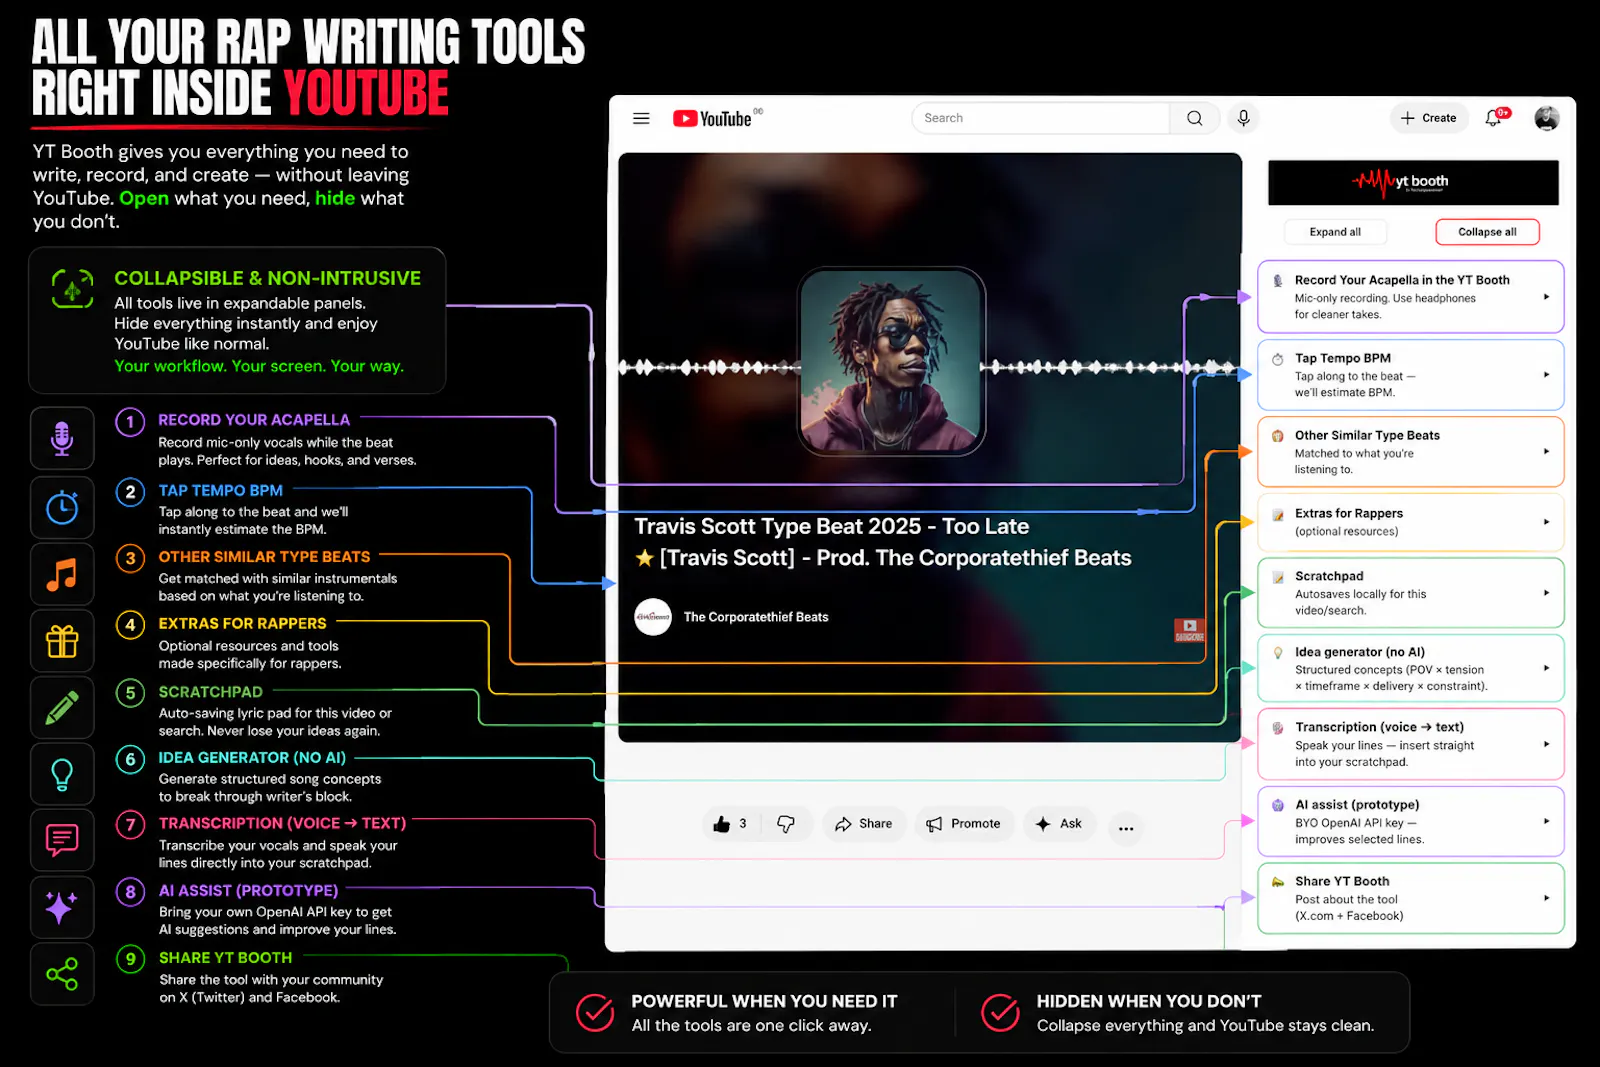Open the account avatar menu
1600x1067 pixels.
click(x=1546, y=118)
